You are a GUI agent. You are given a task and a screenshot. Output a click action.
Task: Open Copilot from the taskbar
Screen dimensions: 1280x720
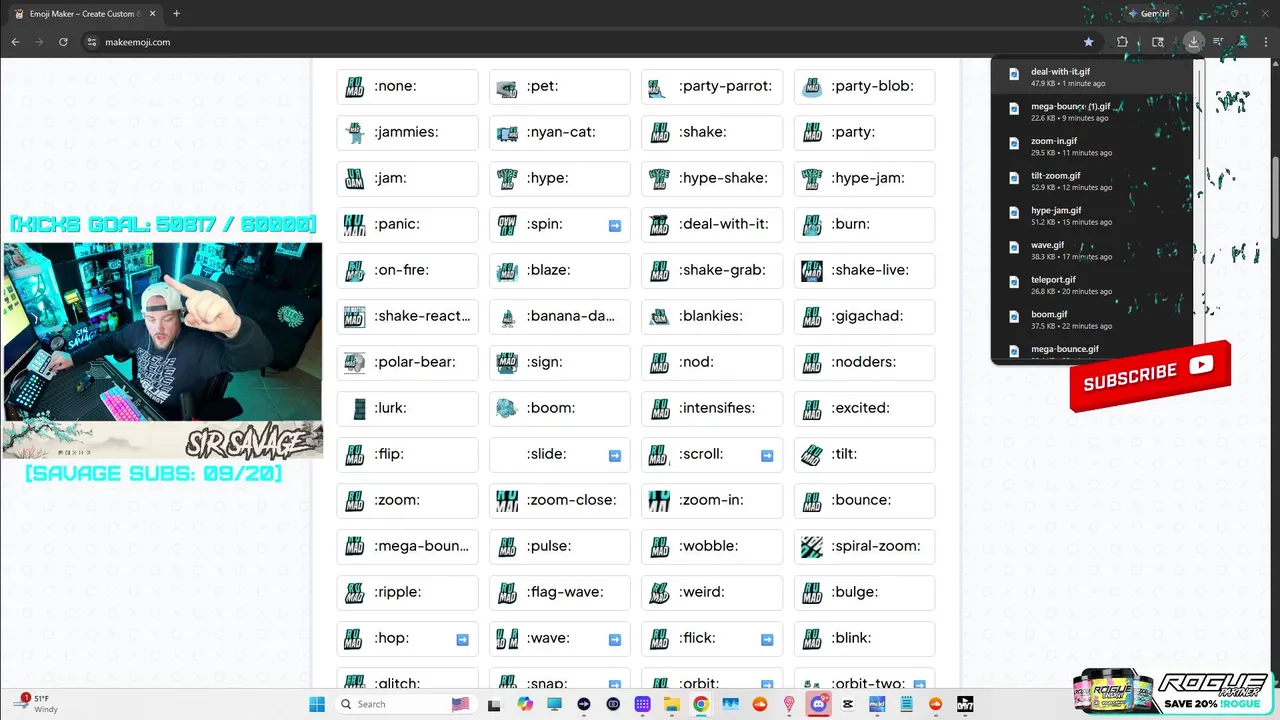526,704
